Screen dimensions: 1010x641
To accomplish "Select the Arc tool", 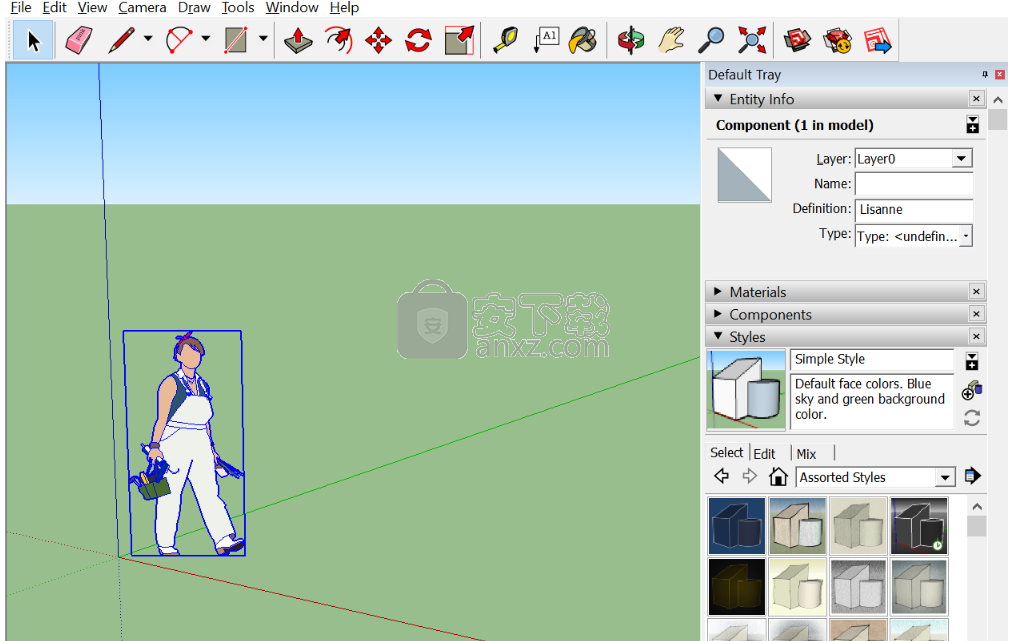I will tap(178, 40).
